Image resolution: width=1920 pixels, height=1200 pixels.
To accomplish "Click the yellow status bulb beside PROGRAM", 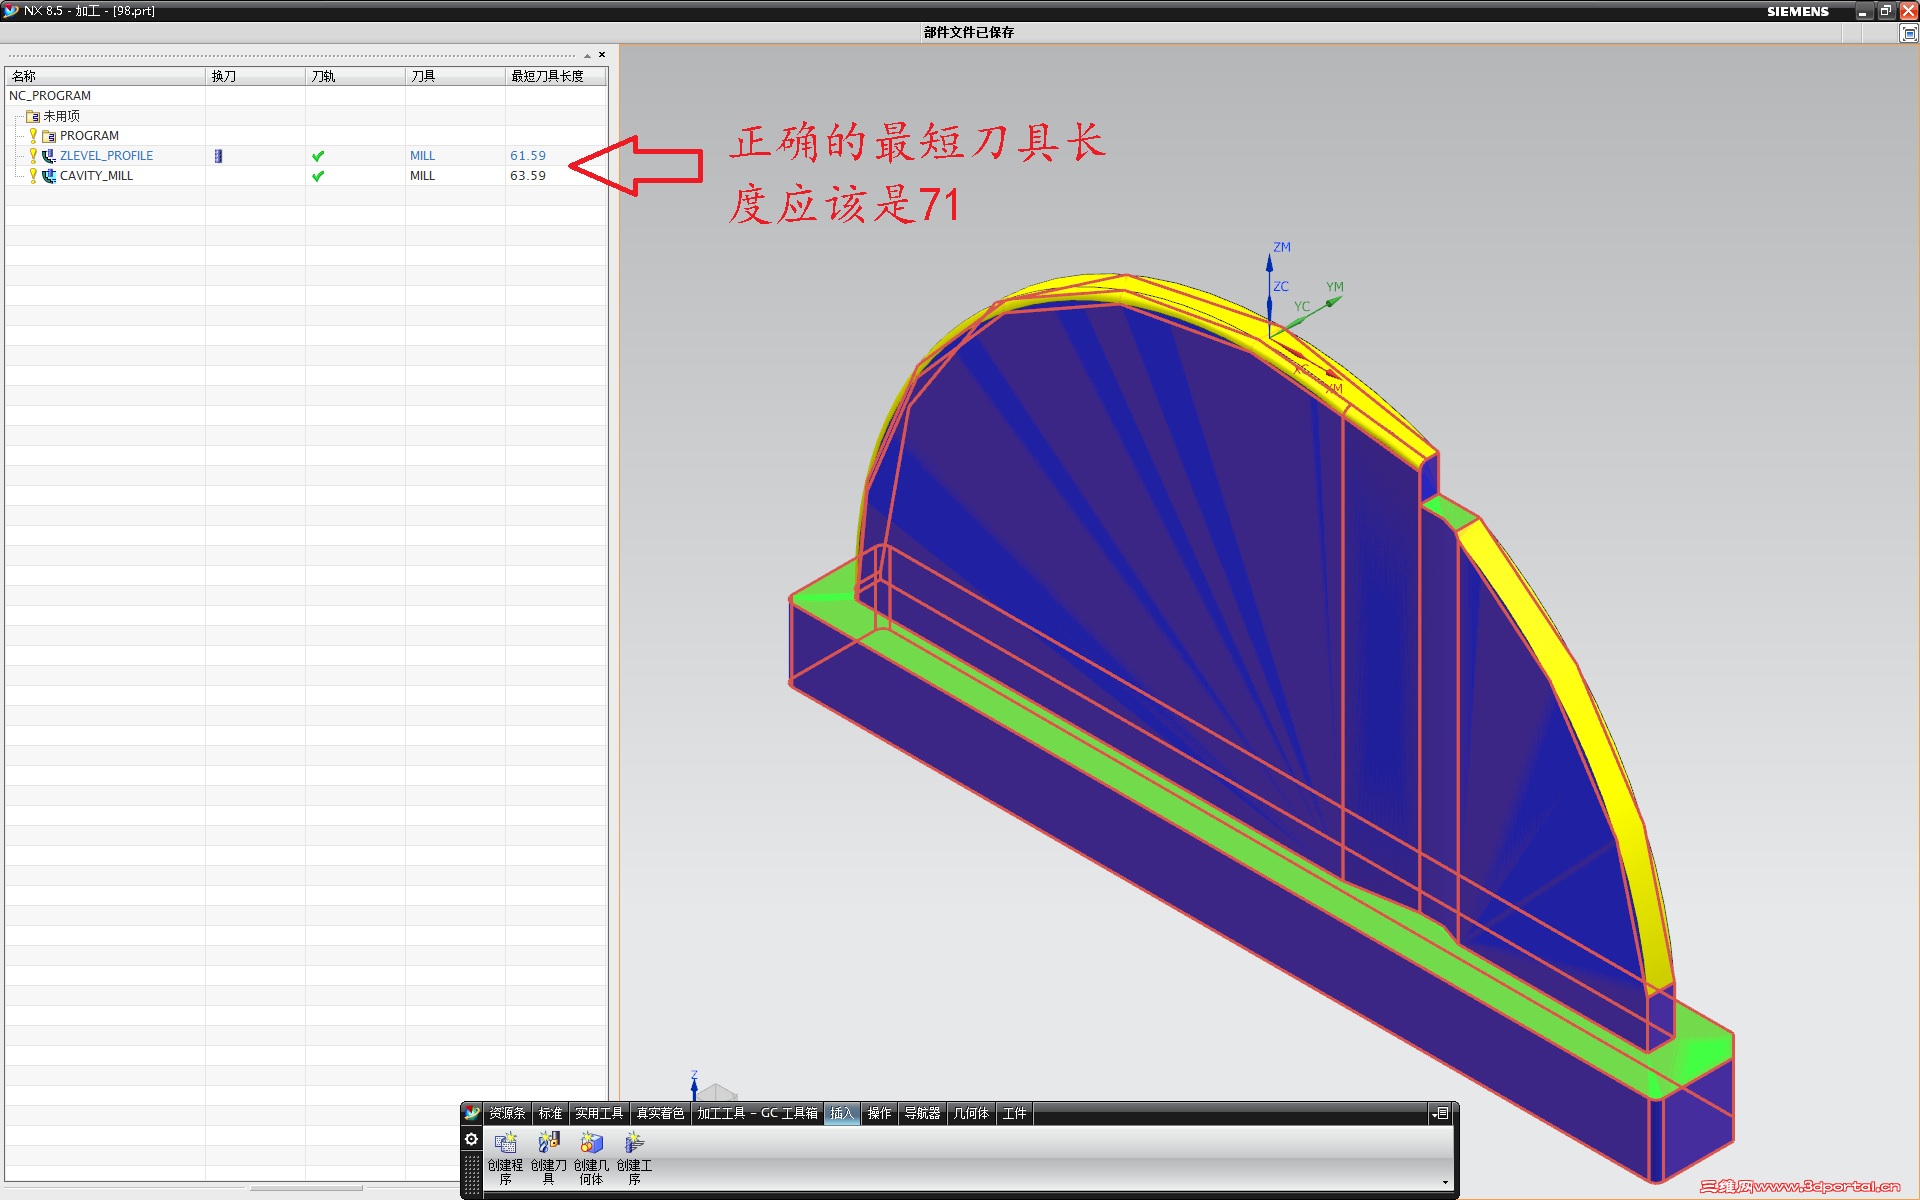I will [33, 135].
